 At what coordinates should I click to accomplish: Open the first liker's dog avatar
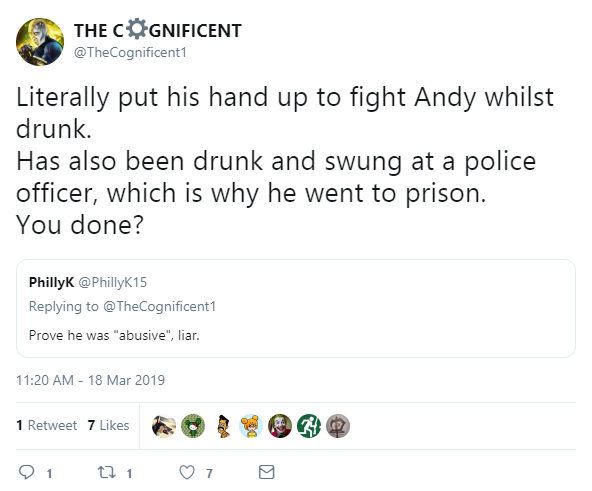(x=164, y=426)
